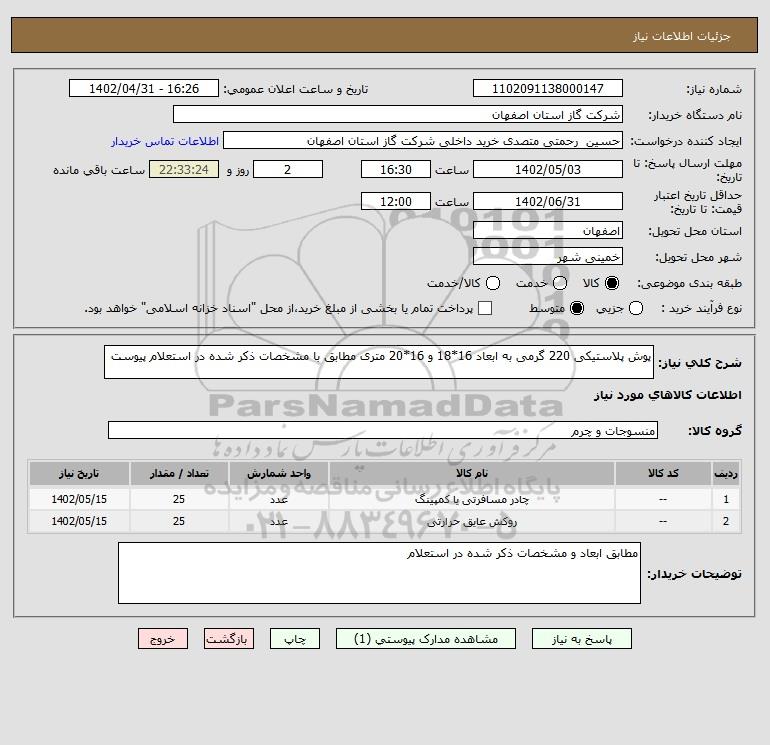Click the buyer organization name field
This screenshot has height=745, width=770.
tap(398, 114)
